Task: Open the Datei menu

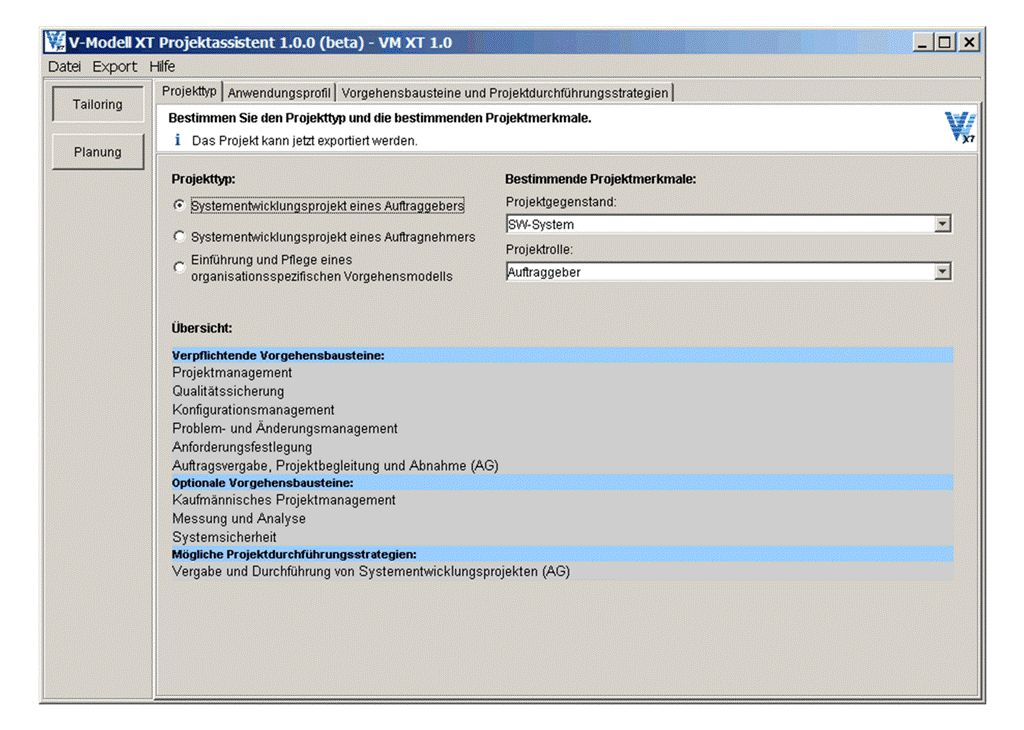Action: pos(64,67)
